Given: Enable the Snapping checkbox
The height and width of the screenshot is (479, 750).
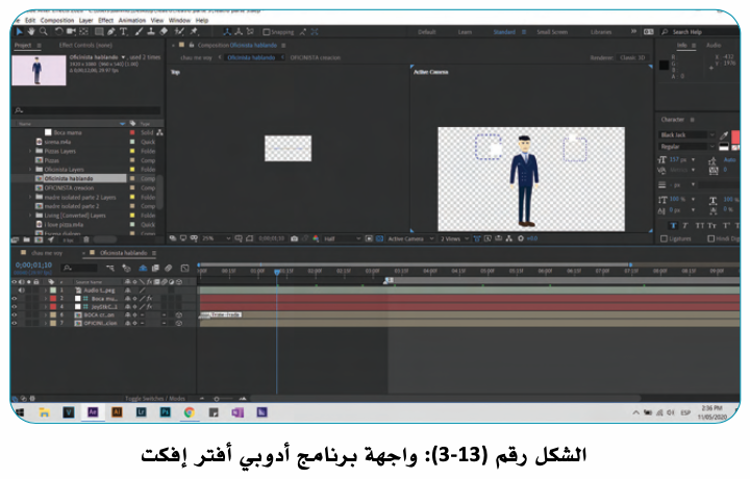Looking at the screenshot, I should click(266, 32).
